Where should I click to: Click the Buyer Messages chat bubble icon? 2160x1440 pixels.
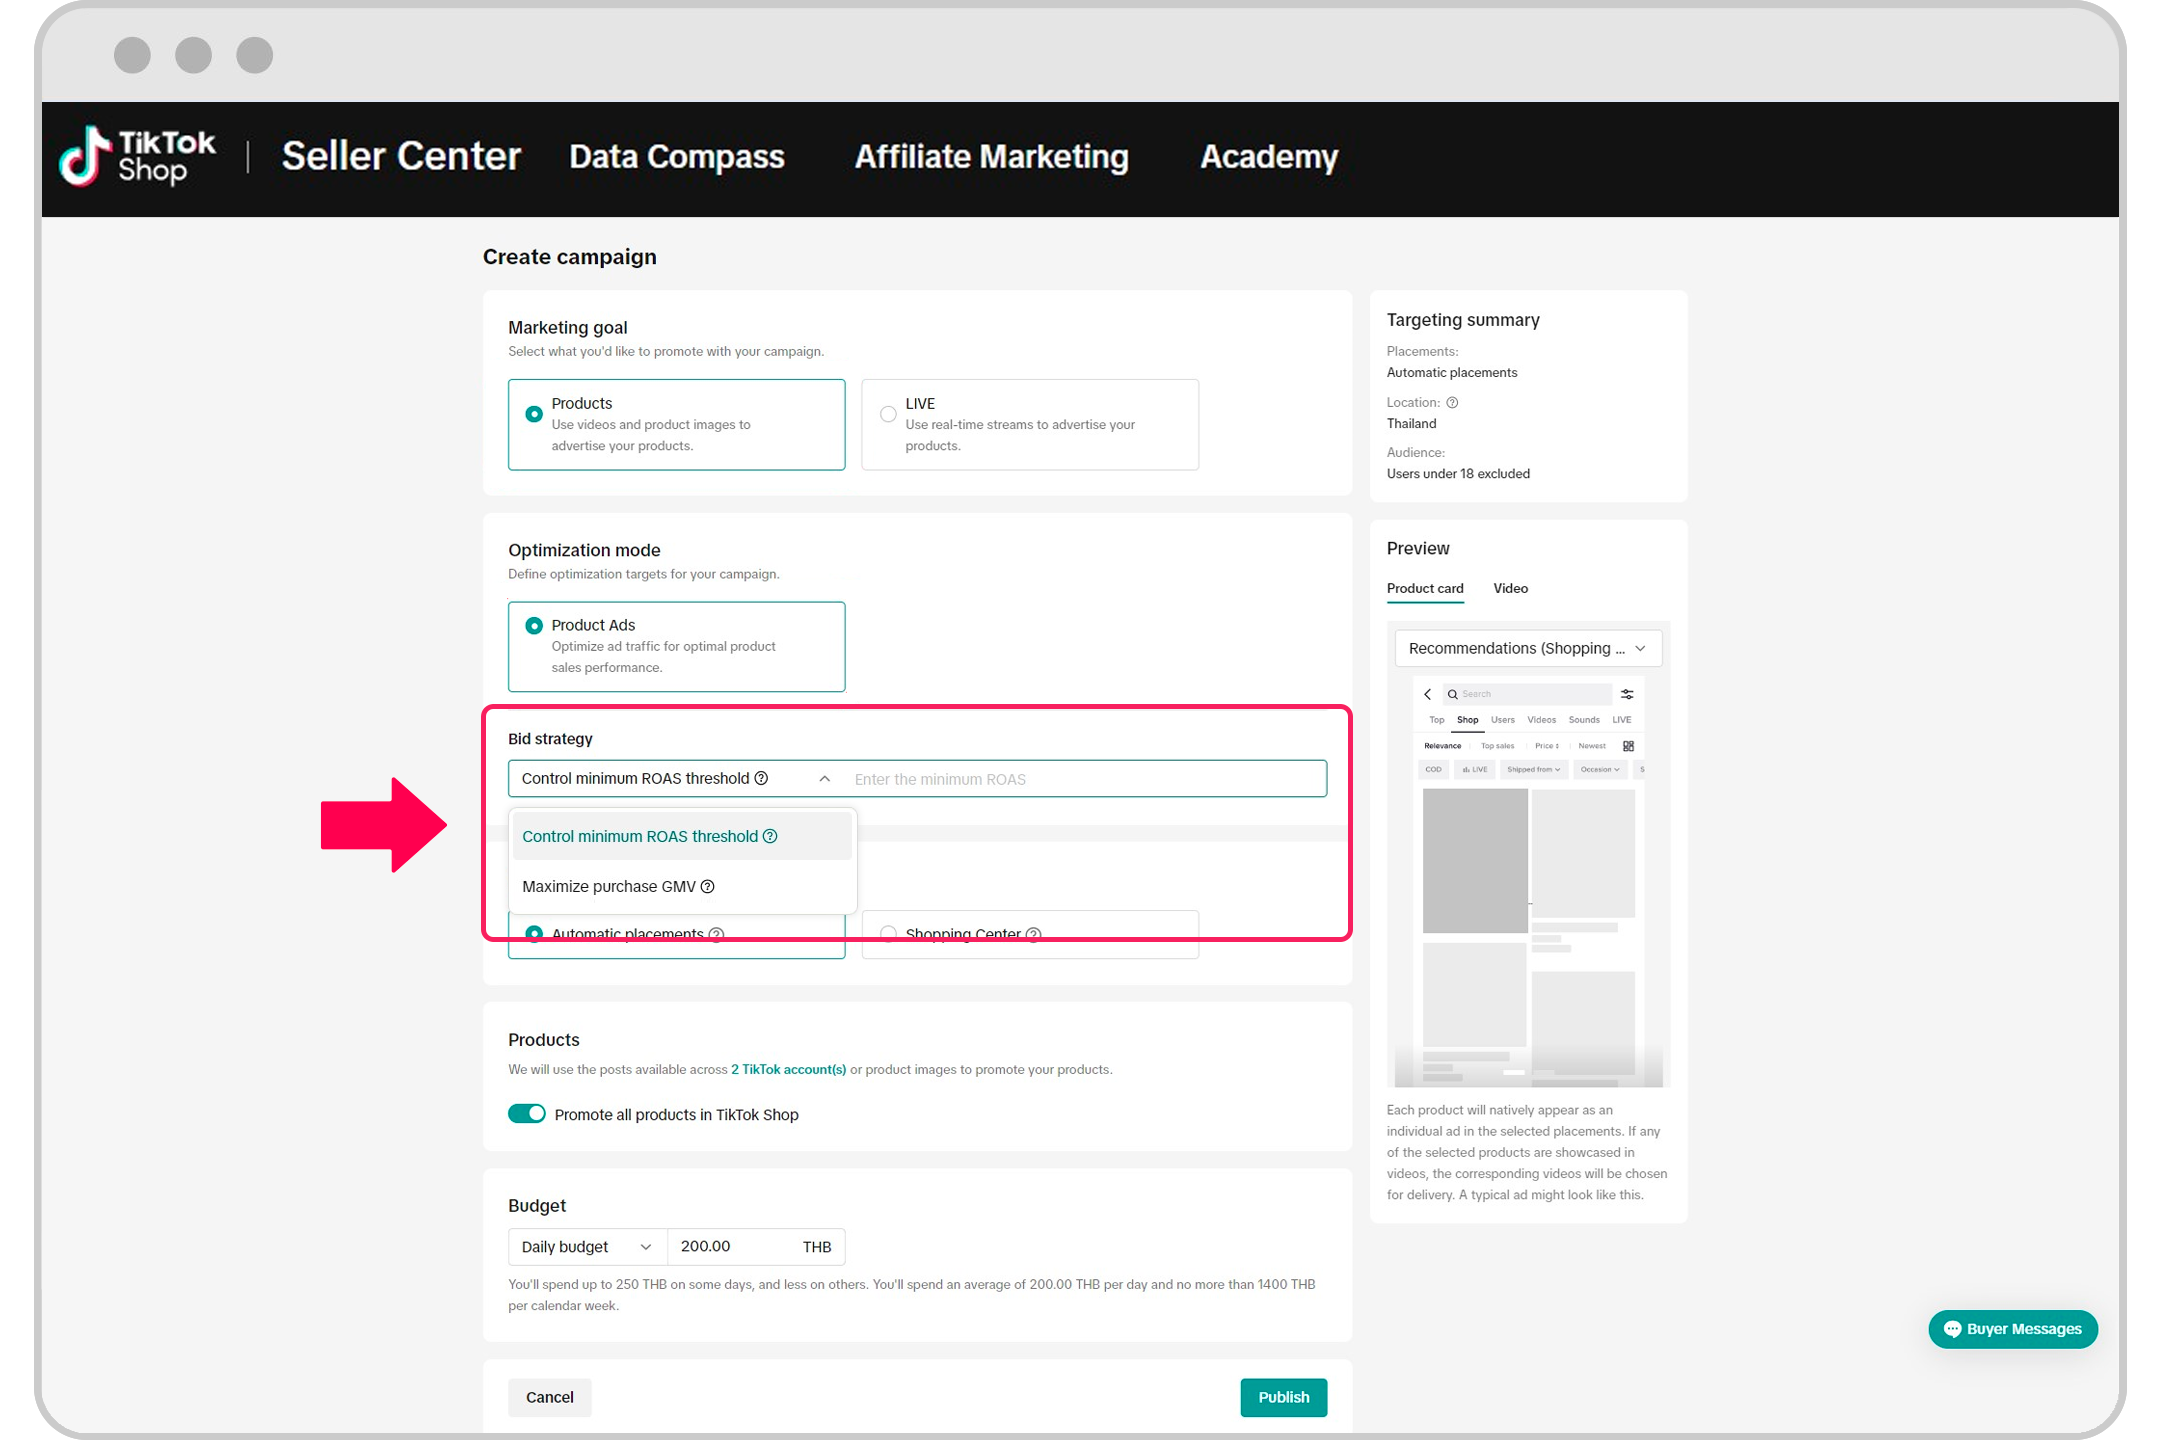[x=1951, y=1329]
